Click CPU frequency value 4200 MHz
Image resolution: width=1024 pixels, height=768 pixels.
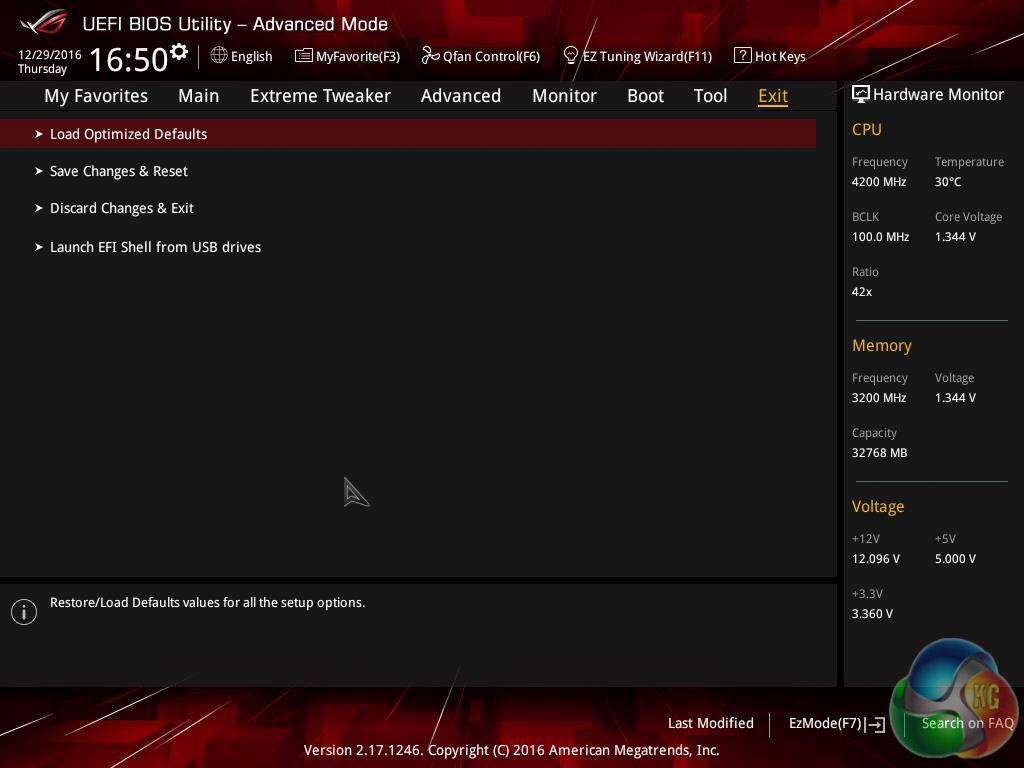878,182
